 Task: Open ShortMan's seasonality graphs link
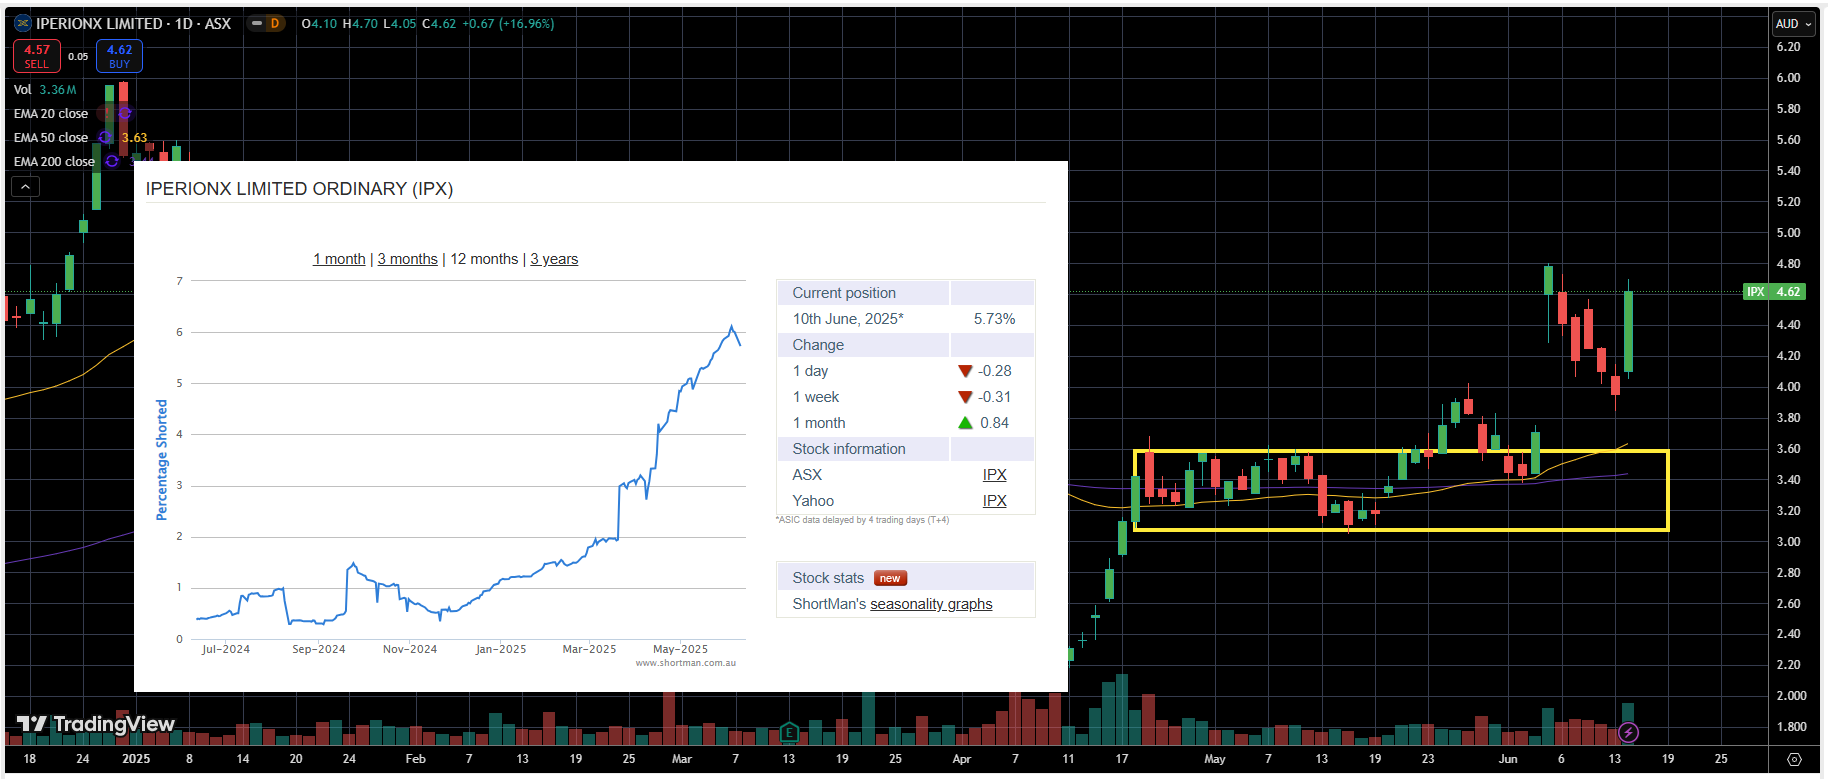point(931,604)
